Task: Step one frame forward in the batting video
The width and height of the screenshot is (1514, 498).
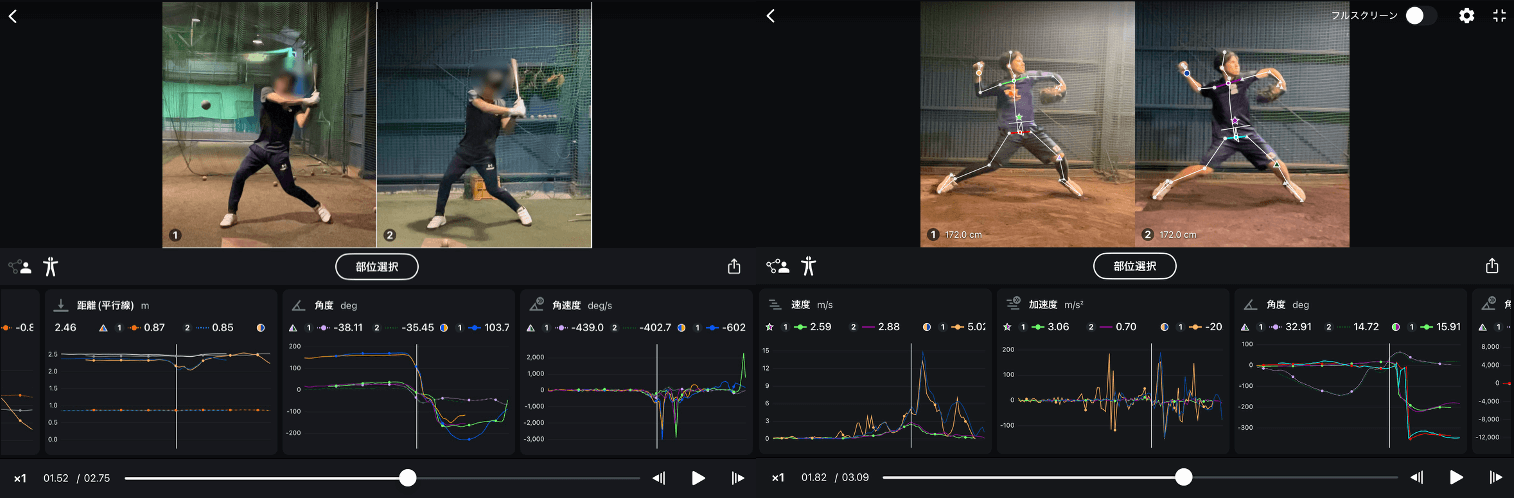Action: tap(737, 478)
